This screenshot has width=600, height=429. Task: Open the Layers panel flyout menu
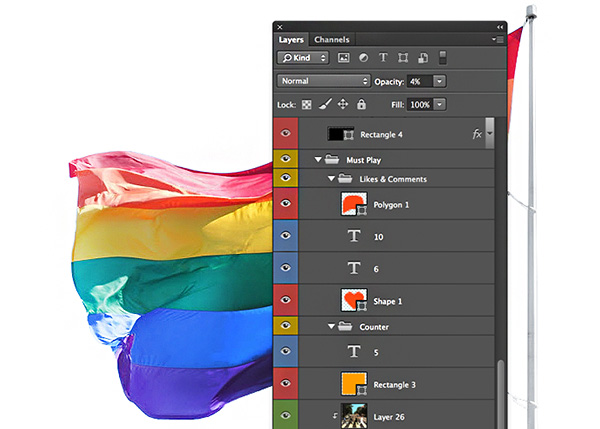[498, 40]
